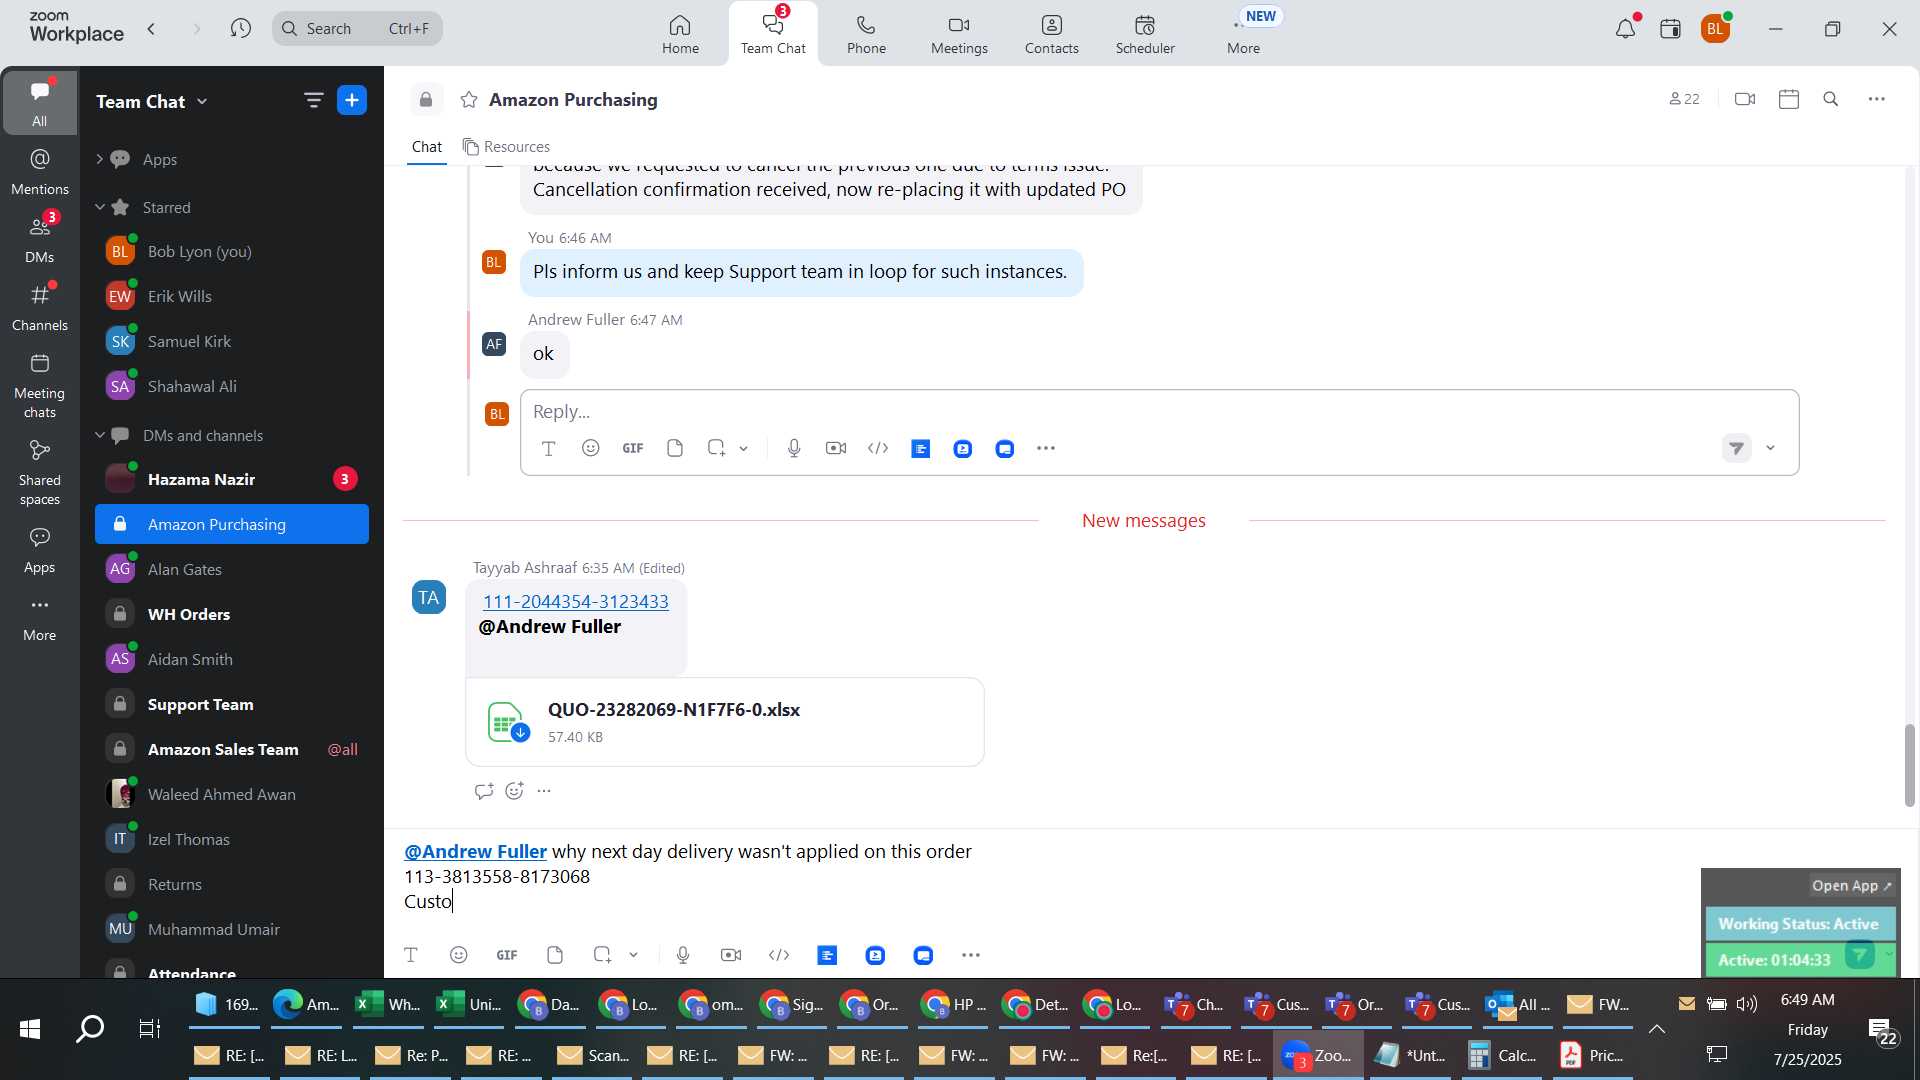The image size is (1920, 1080).
Task: Open the Amazon Sales Team channel
Action: tap(232, 749)
